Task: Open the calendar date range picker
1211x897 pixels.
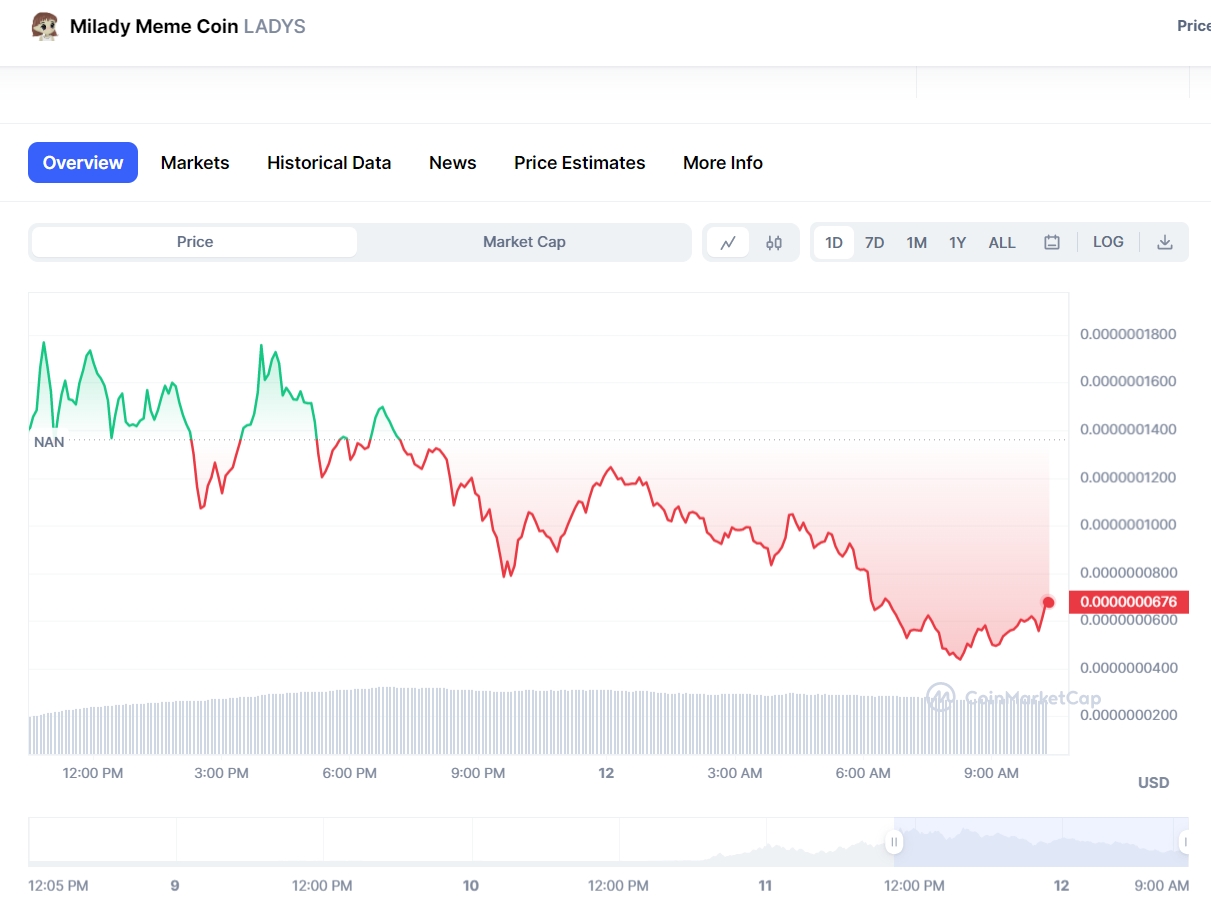Action: pyautogui.click(x=1052, y=242)
